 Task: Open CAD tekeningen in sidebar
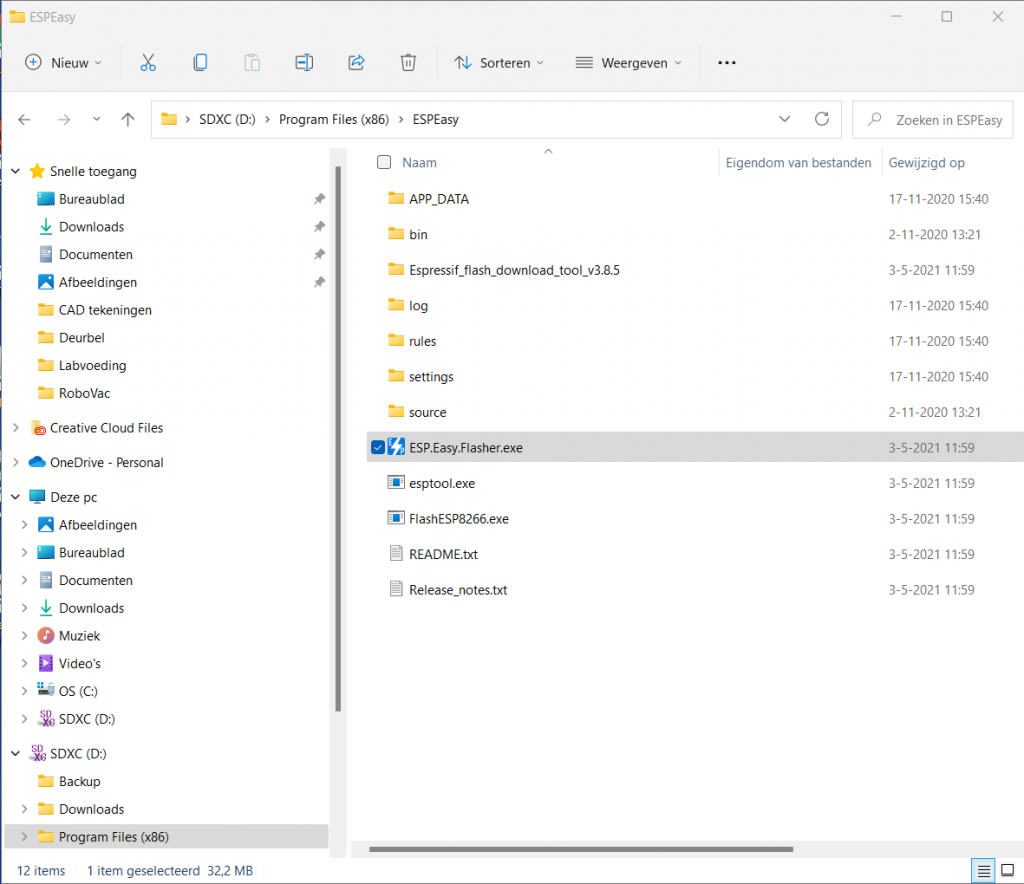click(104, 310)
